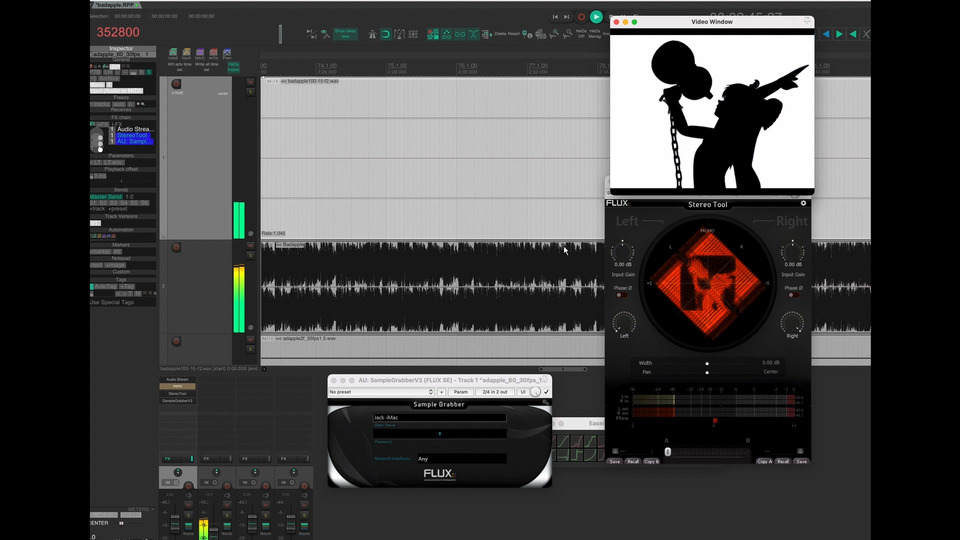Screen dimensions: 960x540
Task: Click the UI button in SampleGrabber window
Action: (x=523, y=392)
